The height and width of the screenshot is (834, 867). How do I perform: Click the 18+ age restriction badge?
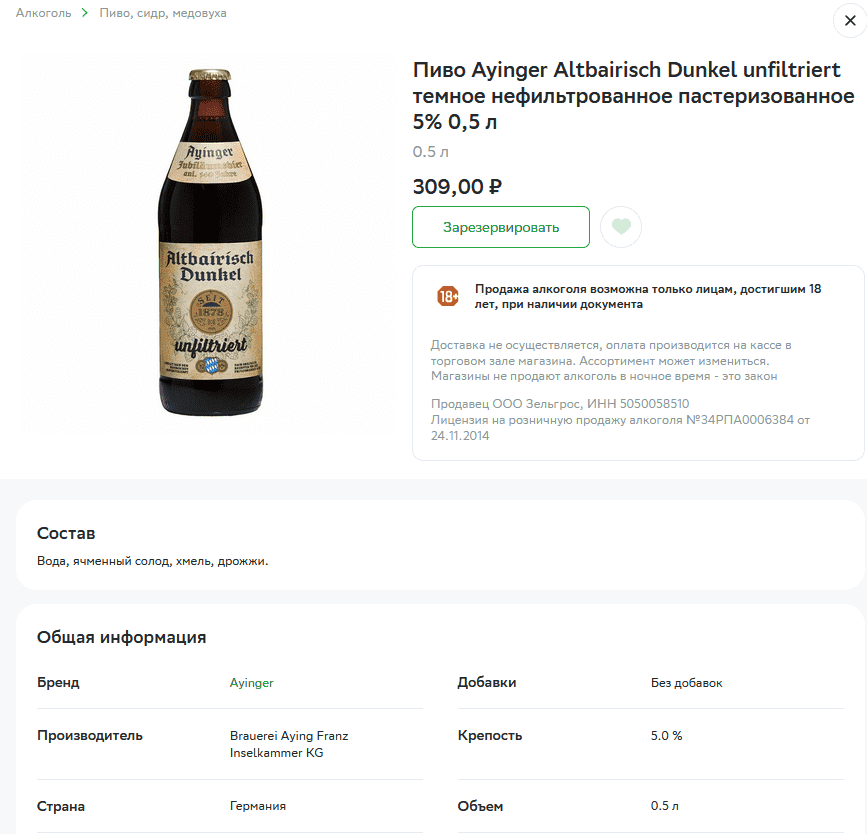tap(448, 296)
